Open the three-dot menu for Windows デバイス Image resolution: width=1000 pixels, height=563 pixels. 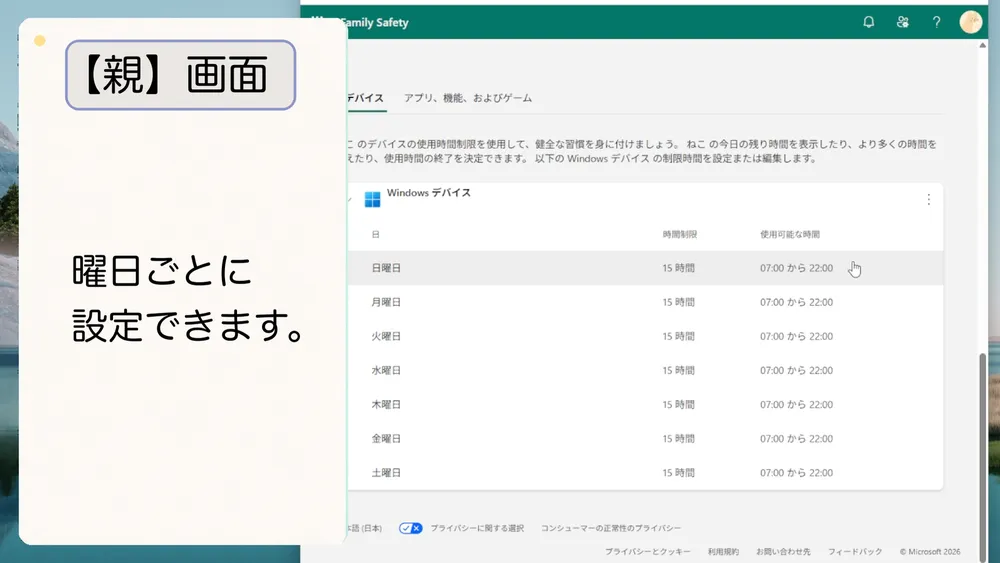pyautogui.click(x=929, y=200)
